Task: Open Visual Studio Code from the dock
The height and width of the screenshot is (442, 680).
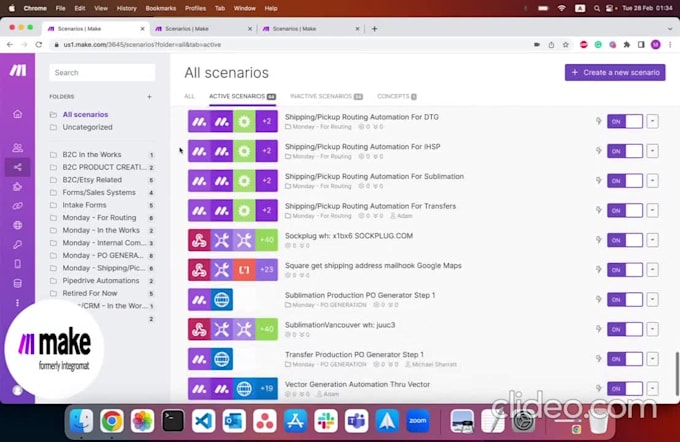Action: (203, 421)
